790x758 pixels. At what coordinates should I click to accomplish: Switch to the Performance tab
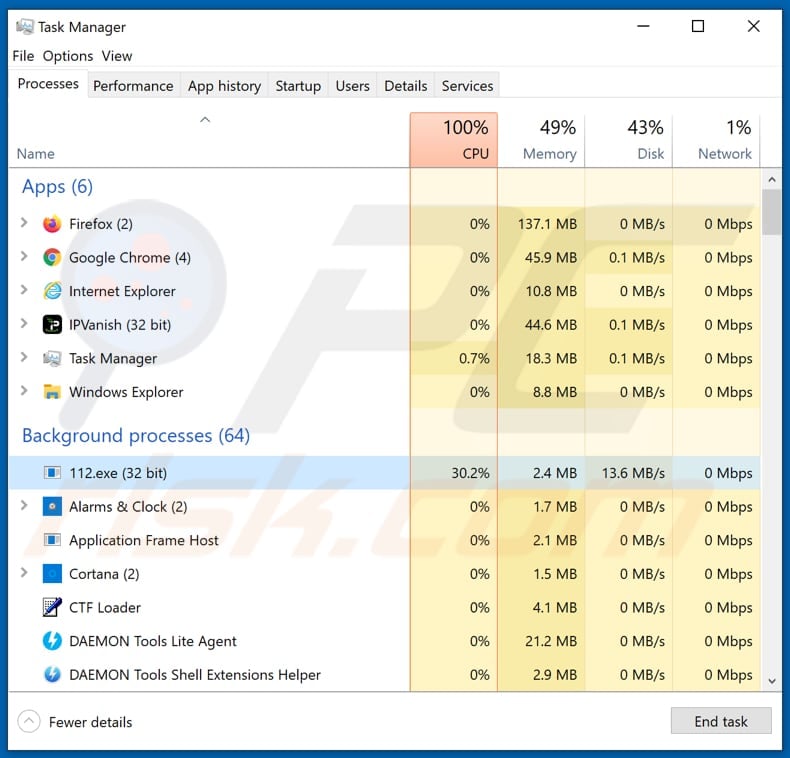(x=133, y=86)
